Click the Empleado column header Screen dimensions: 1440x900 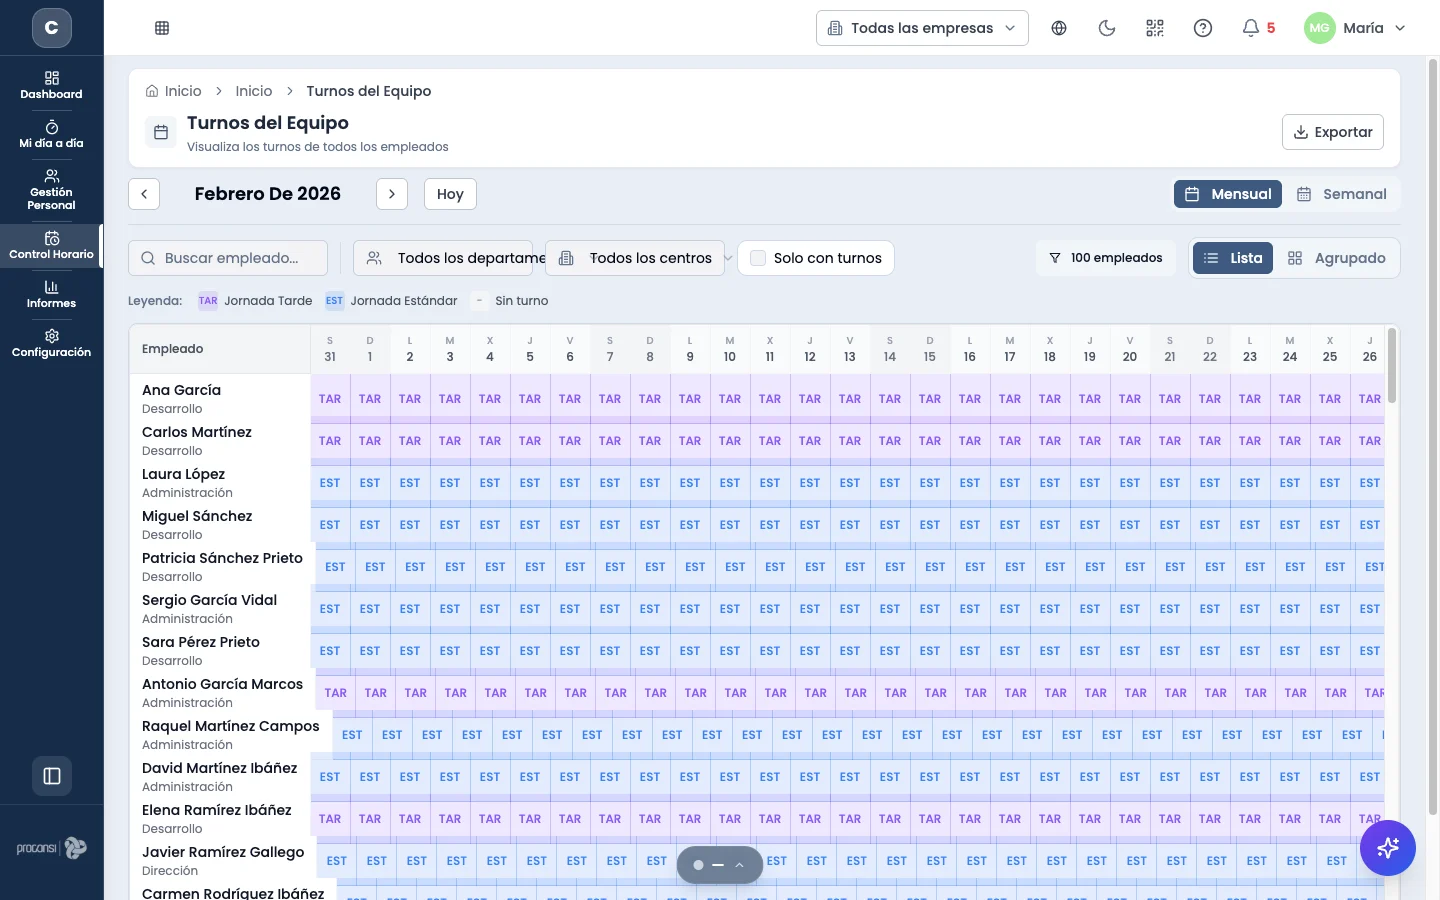tap(220, 349)
